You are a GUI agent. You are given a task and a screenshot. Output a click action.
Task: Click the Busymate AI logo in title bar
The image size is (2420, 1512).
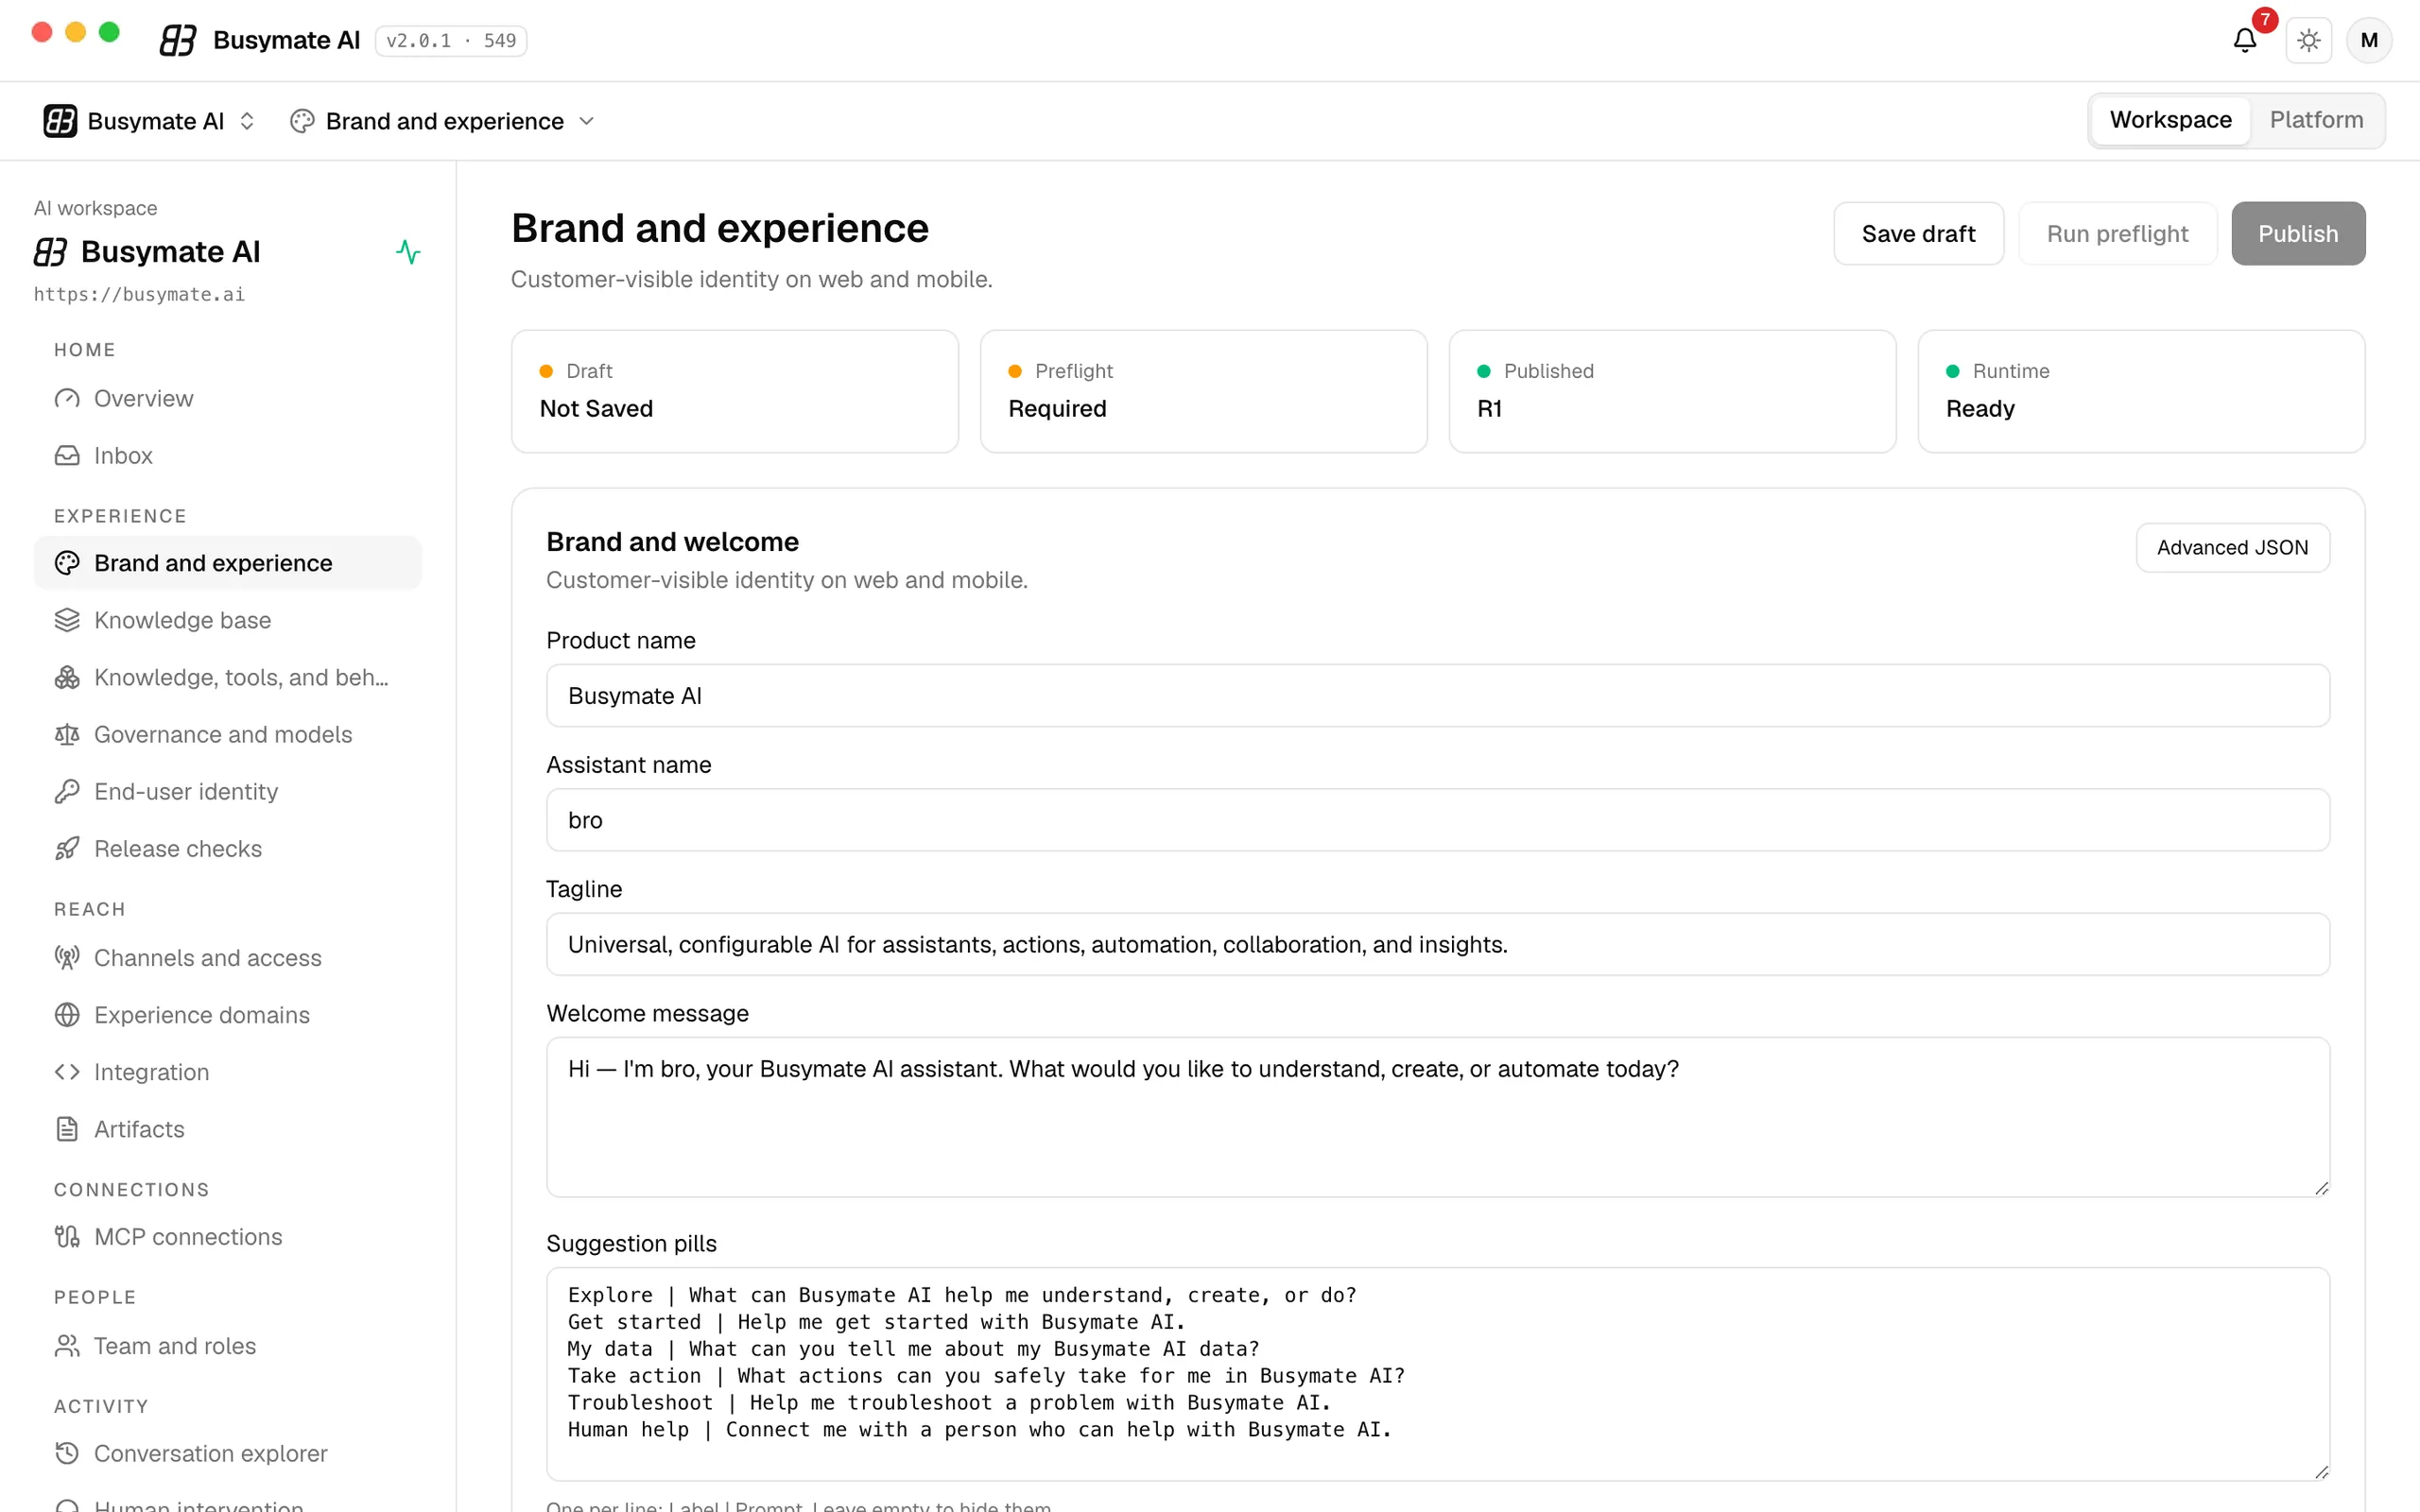pos(178,40)
